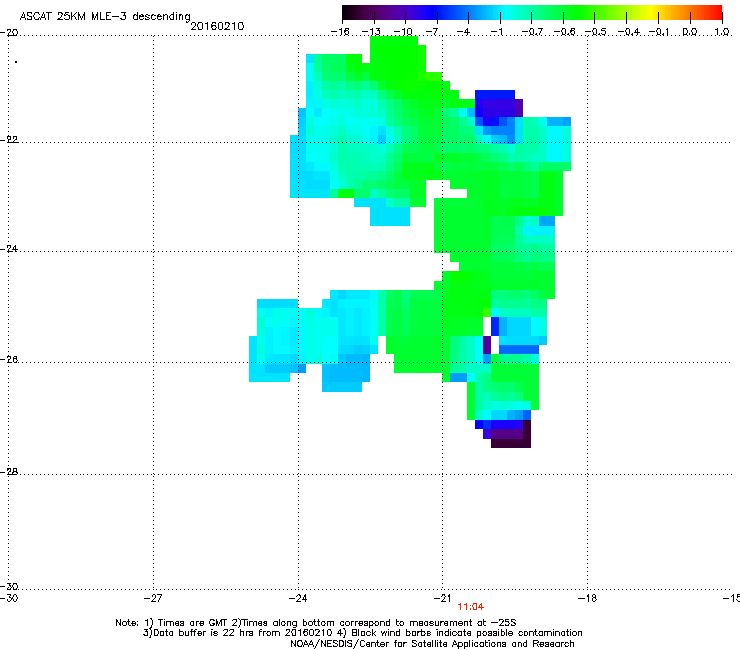The image size is (740, 650).
Task: Click the -0.7 label on the color bar
Action: [532, 32]
